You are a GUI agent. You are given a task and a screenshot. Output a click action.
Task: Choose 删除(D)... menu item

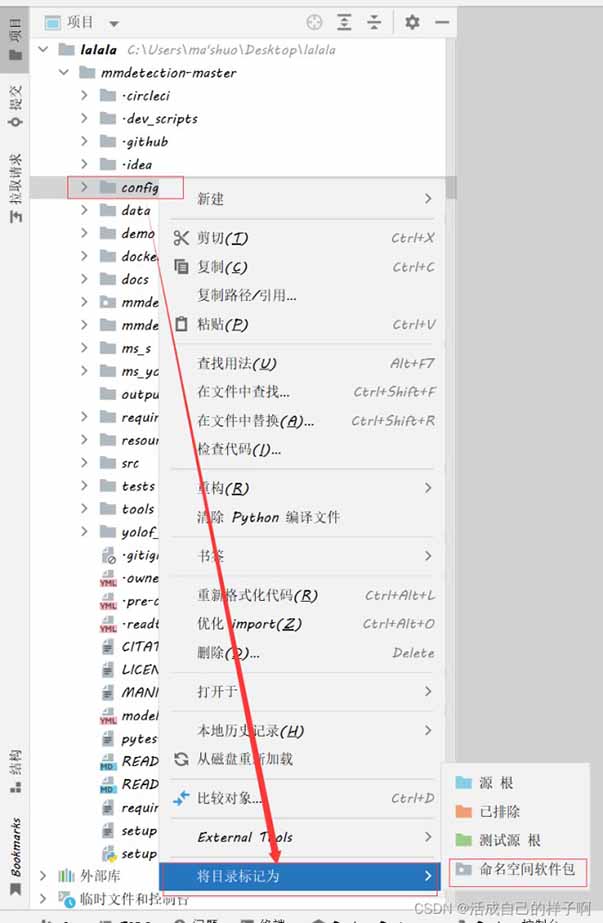303,653
